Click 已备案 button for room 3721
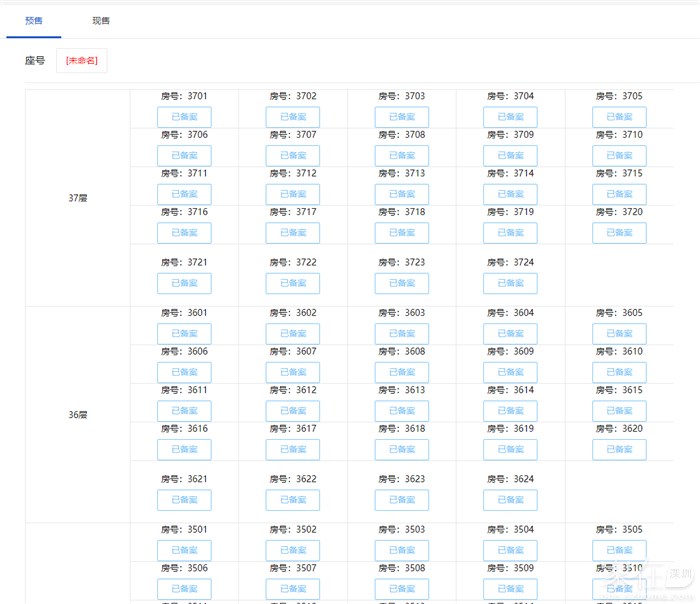Viewport: 700px width, 604px height. (184, 283)
